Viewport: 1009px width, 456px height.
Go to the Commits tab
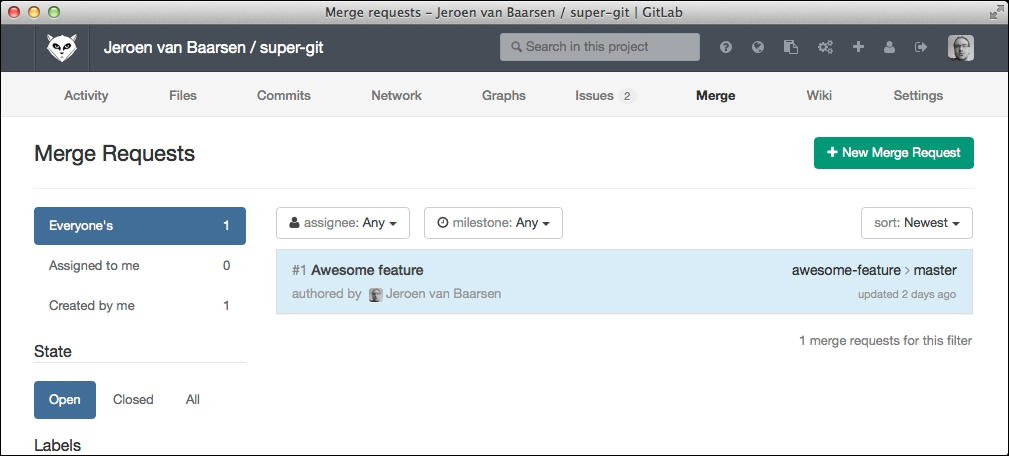tap(284, 96)
